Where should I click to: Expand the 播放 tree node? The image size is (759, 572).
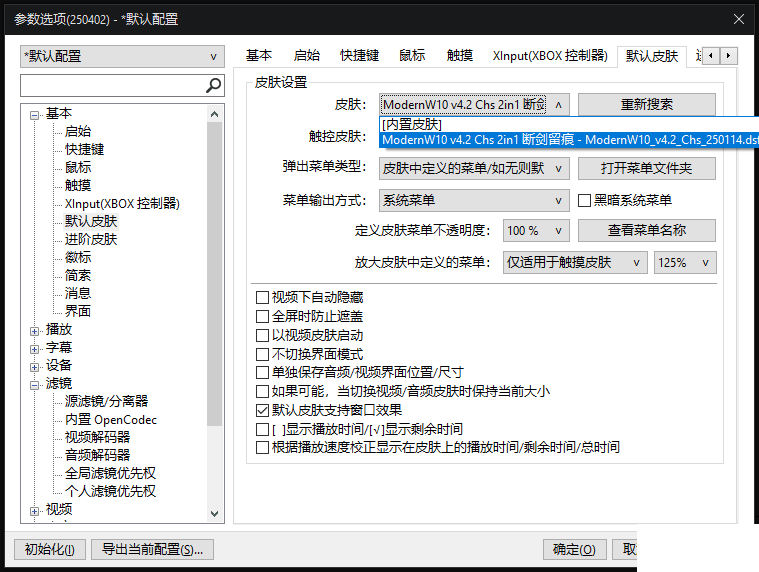(x=35, y=330)
